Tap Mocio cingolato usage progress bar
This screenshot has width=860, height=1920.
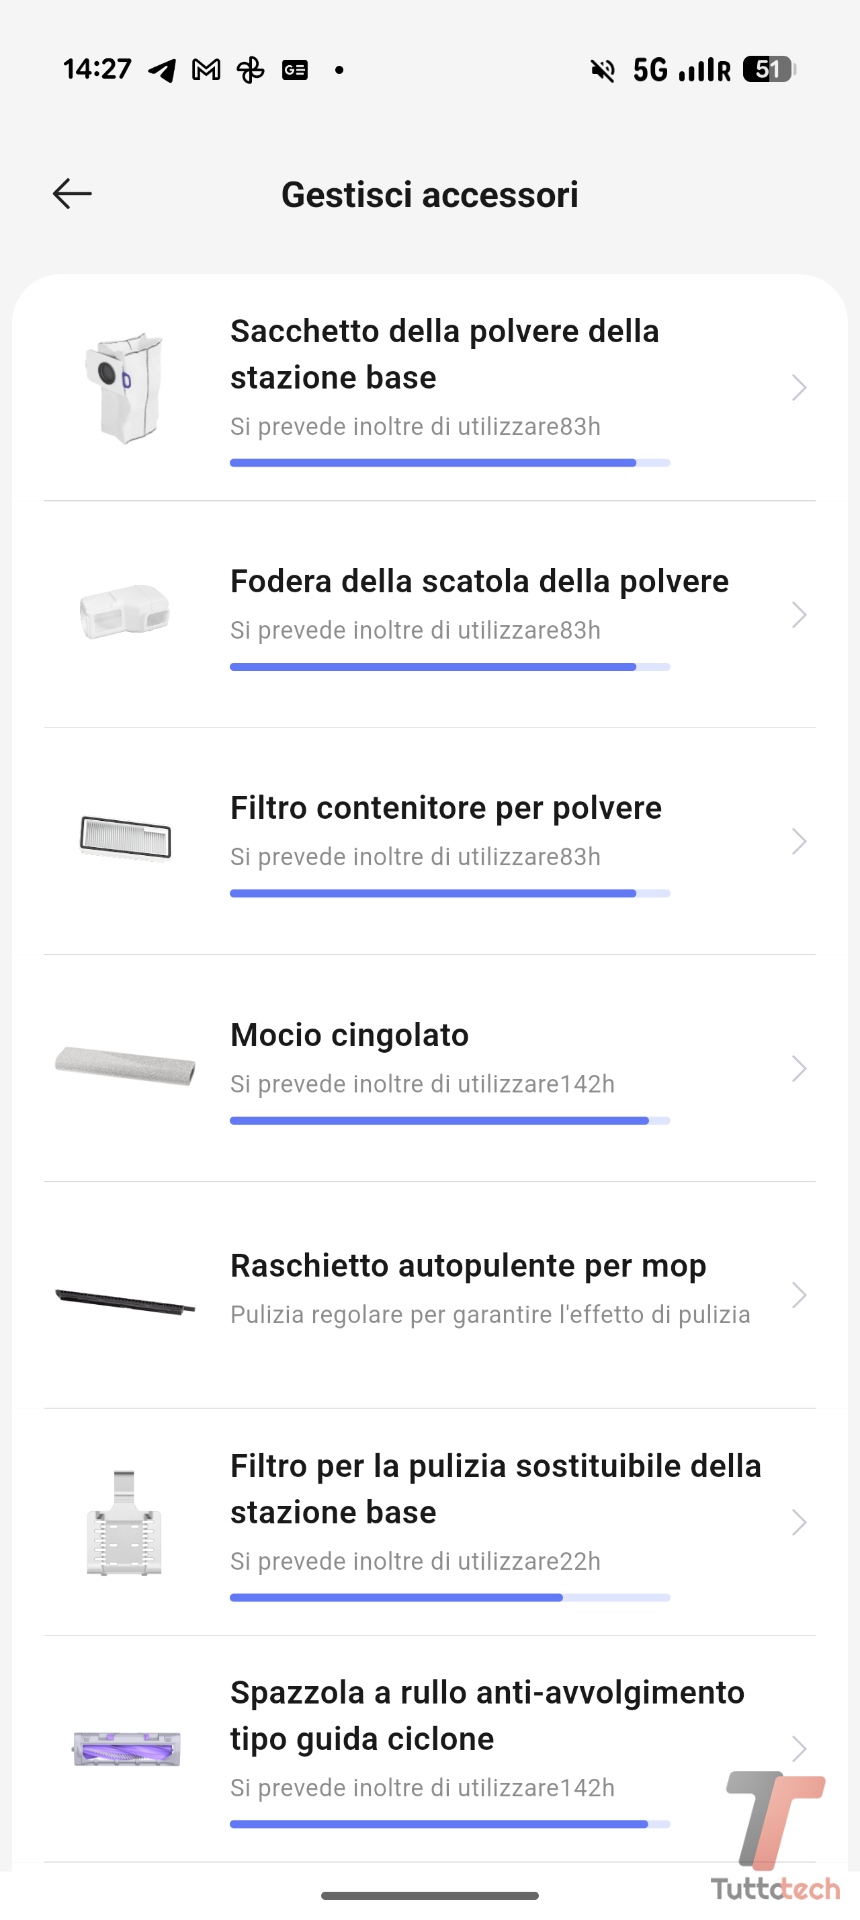coord(449,1121)
